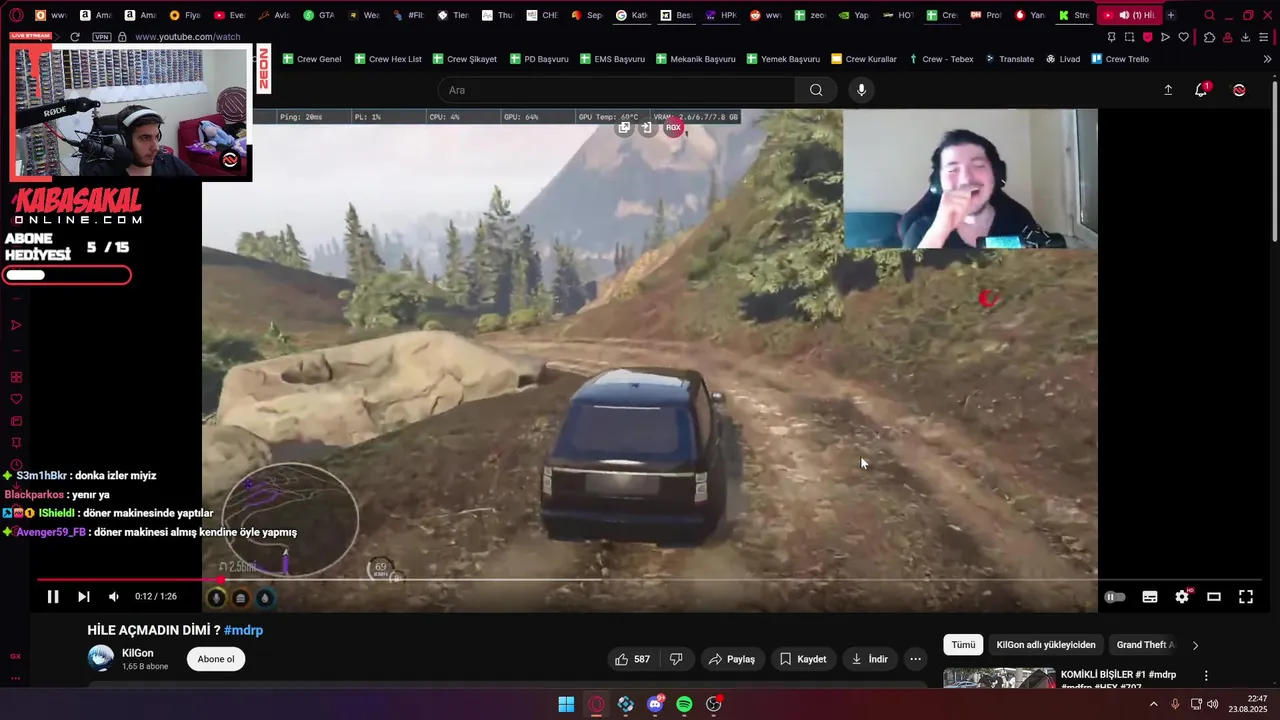Expand hidden bookmarks chevron

pyautogui.click(x=1268, y=59)
